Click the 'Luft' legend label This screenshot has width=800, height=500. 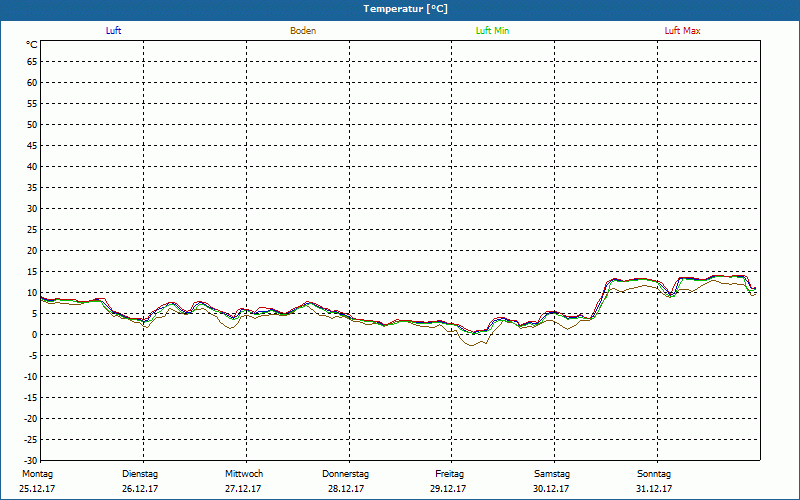113,31
